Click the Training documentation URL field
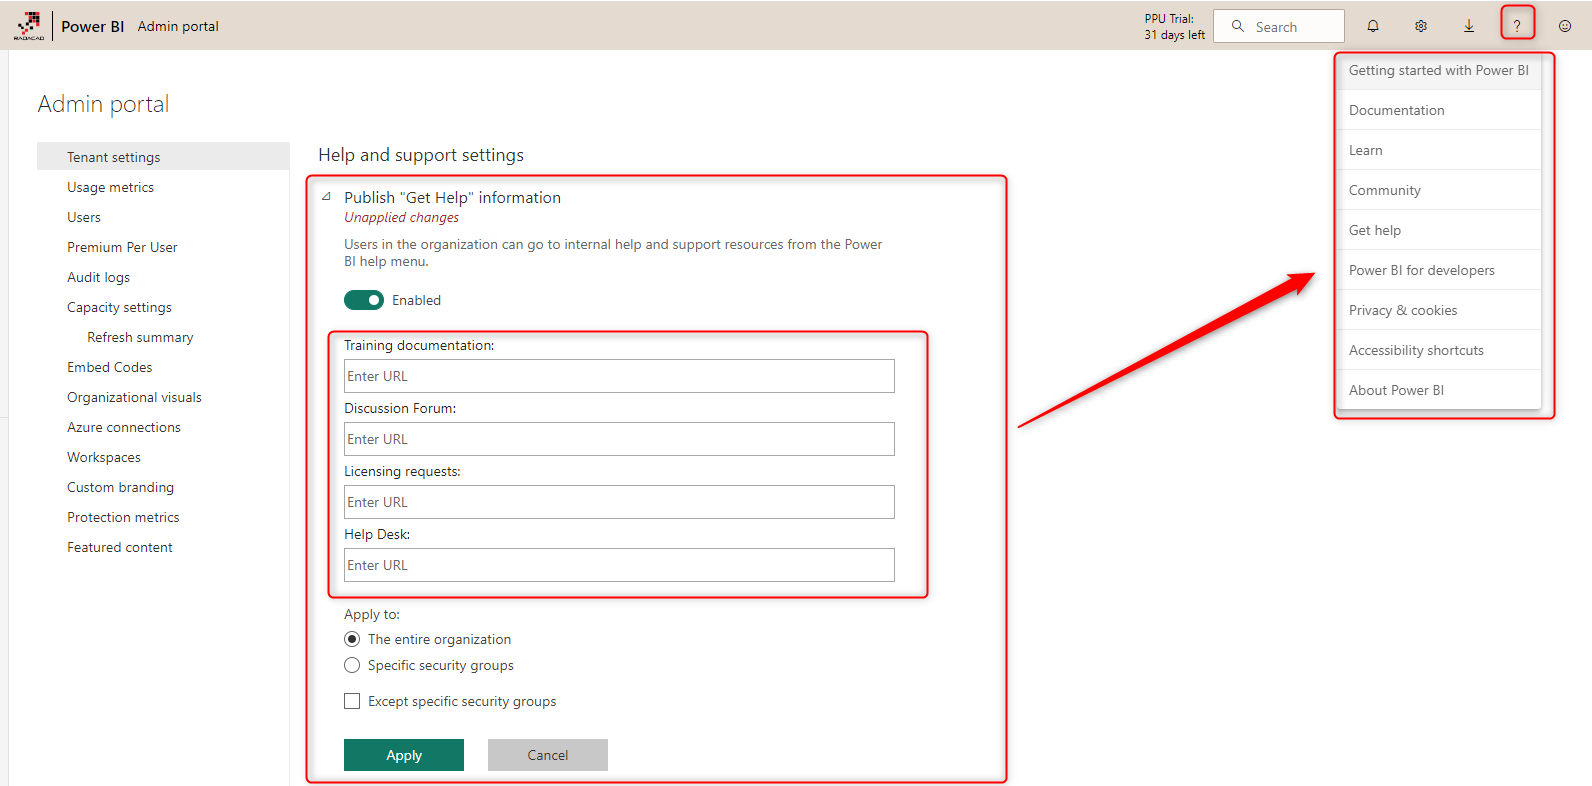Viewport: 1592px width, 786px height. tap(619, 376)
